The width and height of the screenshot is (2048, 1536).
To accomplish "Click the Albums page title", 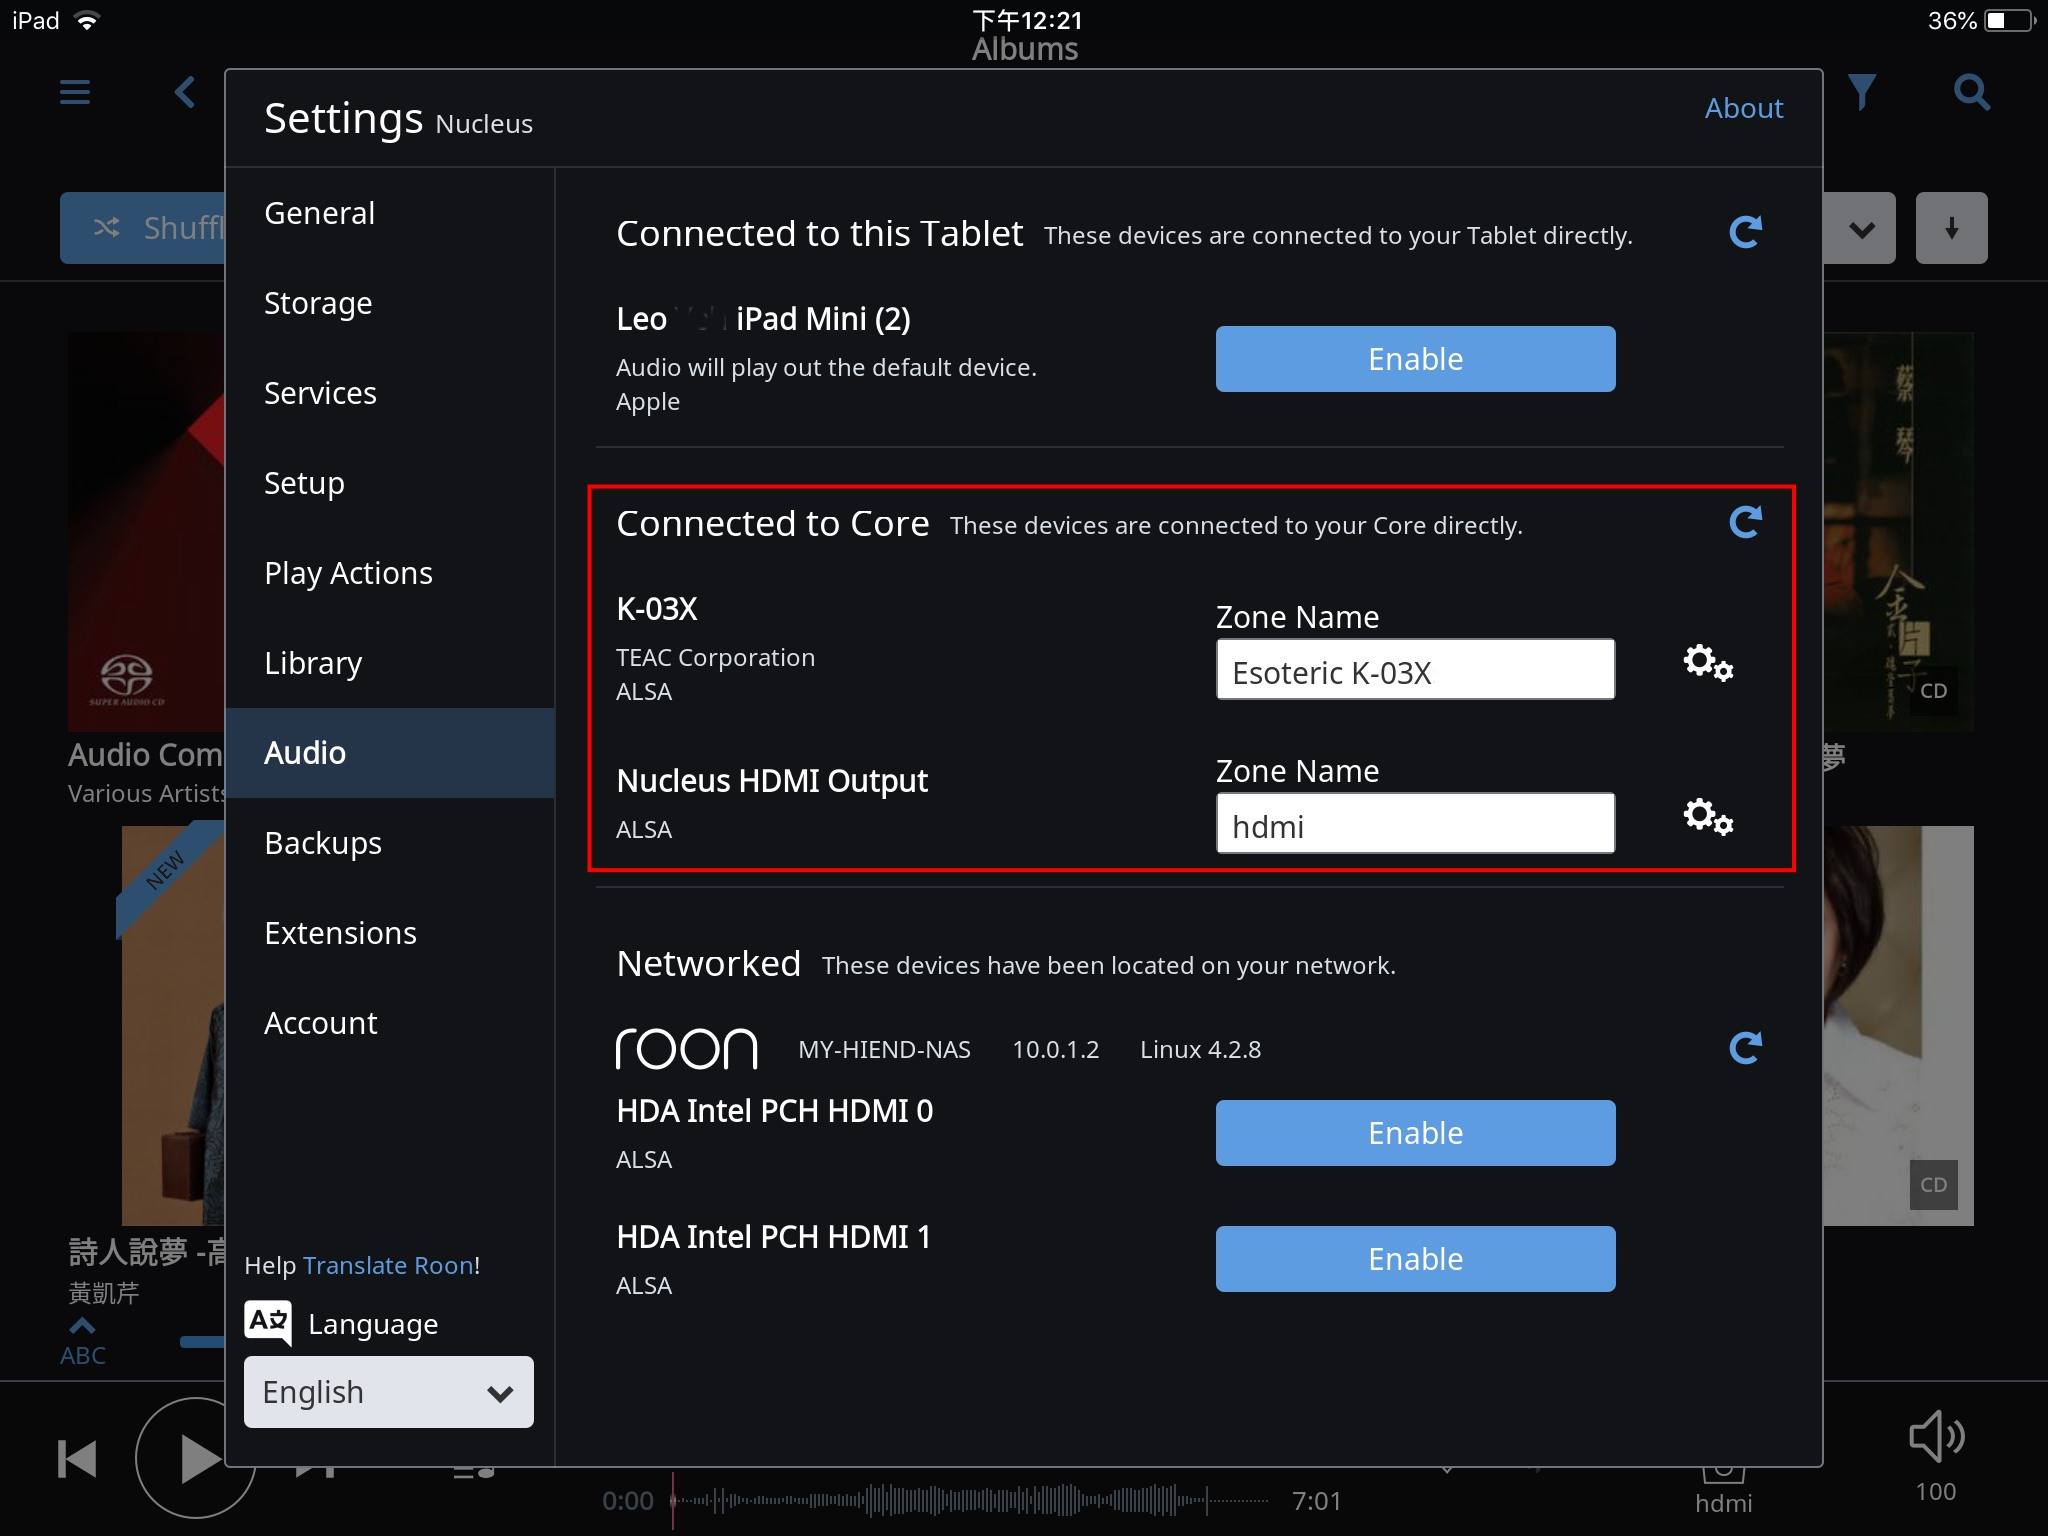I will point(1025,49).
